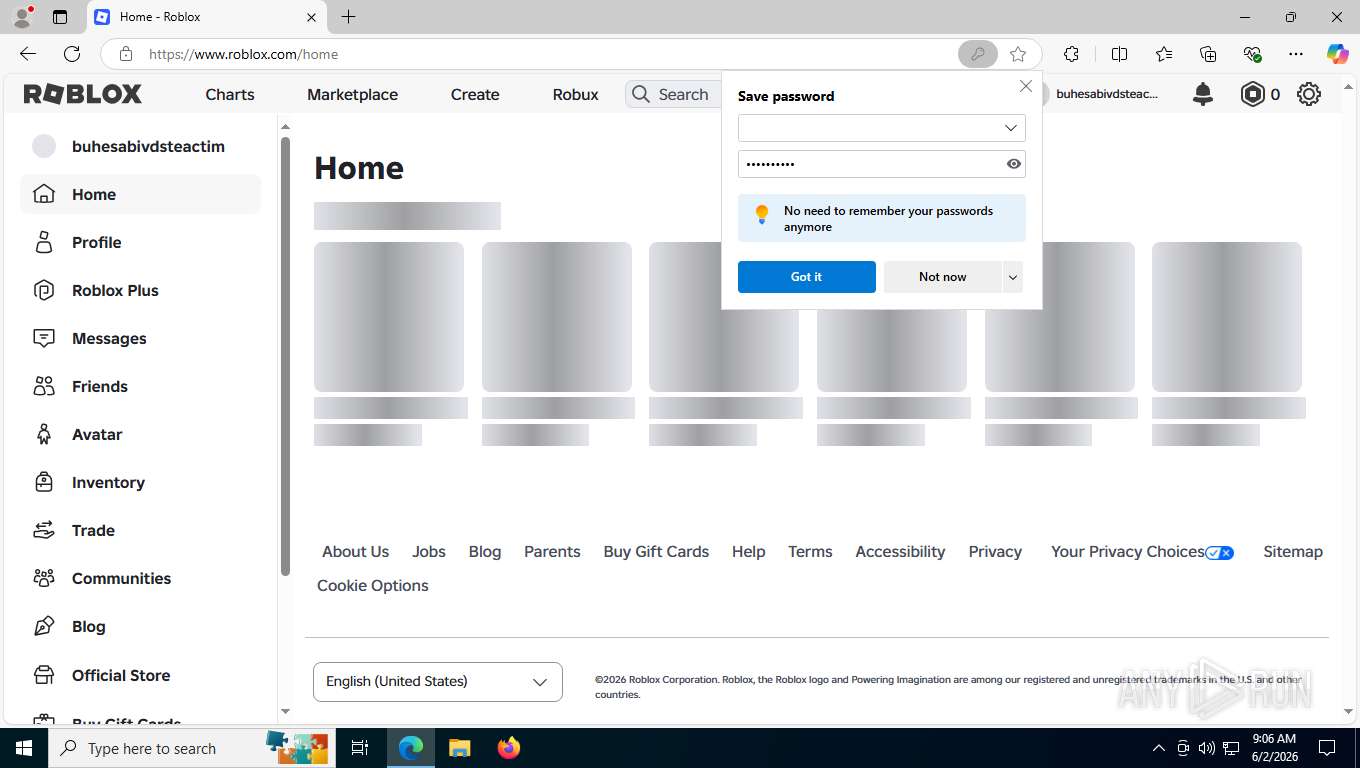This screenshot has width=1360, height=768.
Task: Click the Messages sidebar icon
Action: (x=44, y=338)
